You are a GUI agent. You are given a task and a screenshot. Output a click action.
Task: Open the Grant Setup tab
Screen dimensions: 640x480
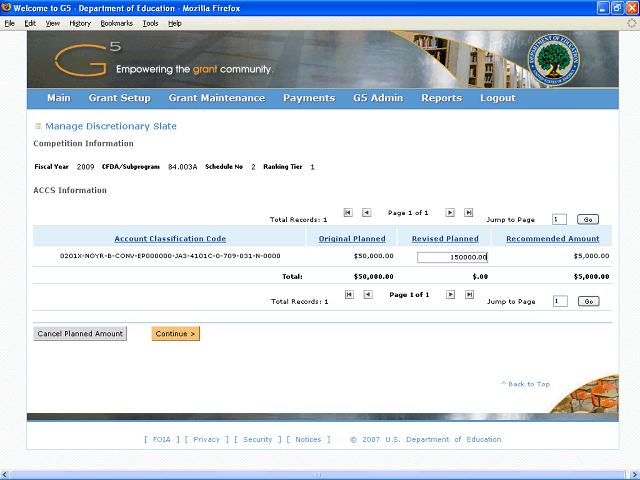point(120,98)
